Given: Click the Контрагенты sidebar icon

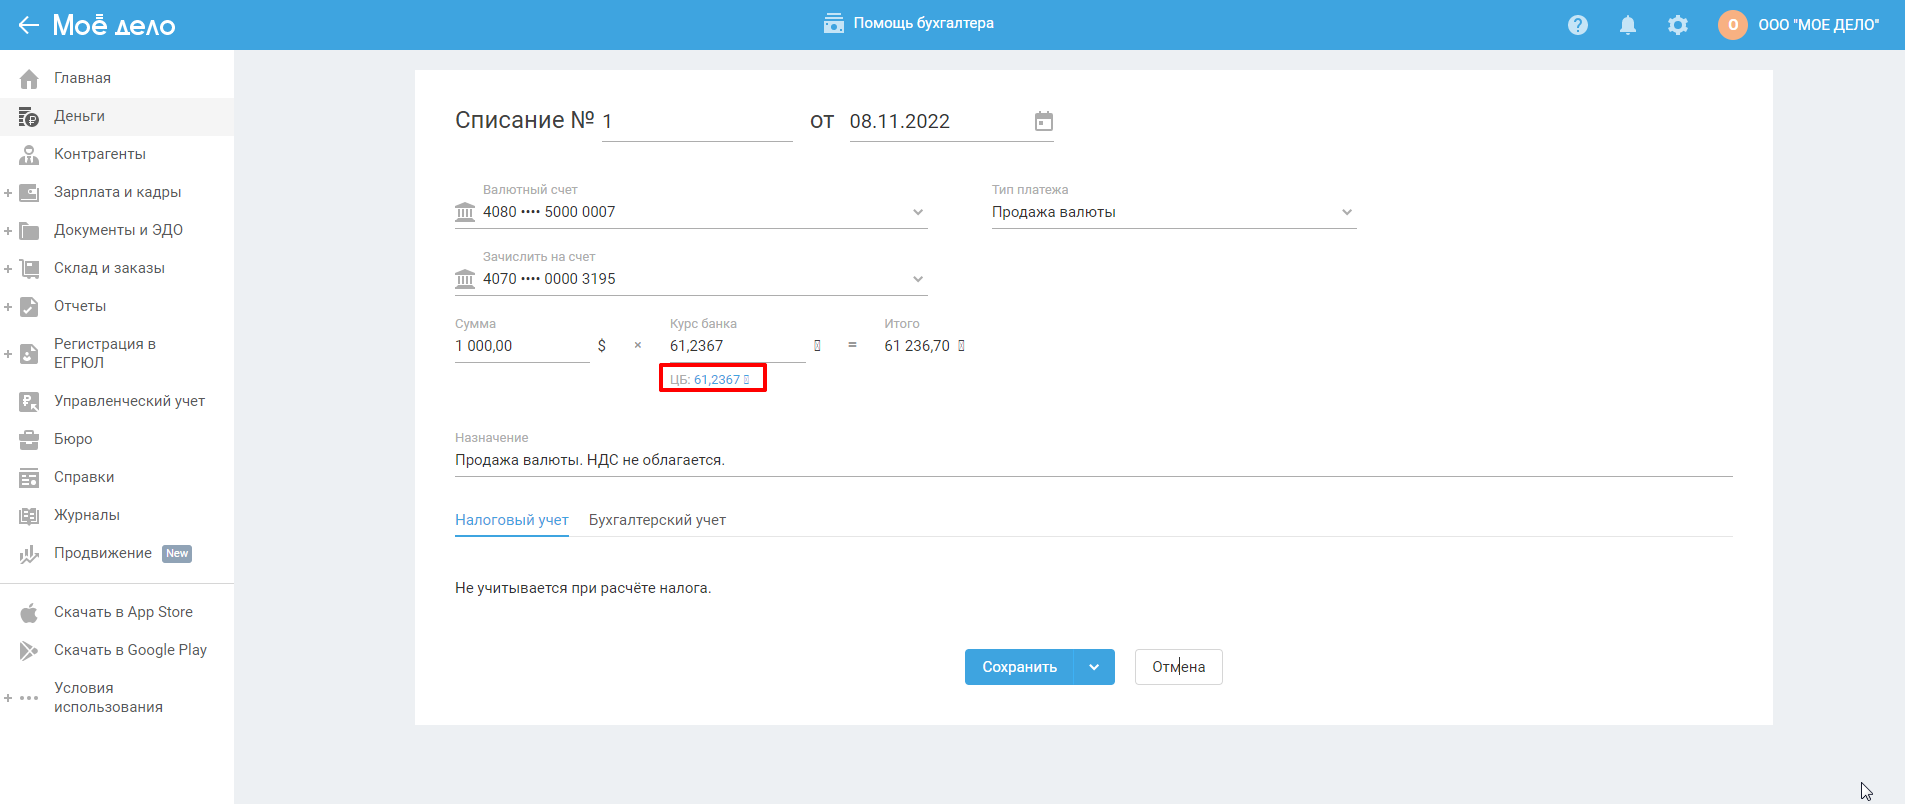Looking at the screenshot, I should (29, 154).
